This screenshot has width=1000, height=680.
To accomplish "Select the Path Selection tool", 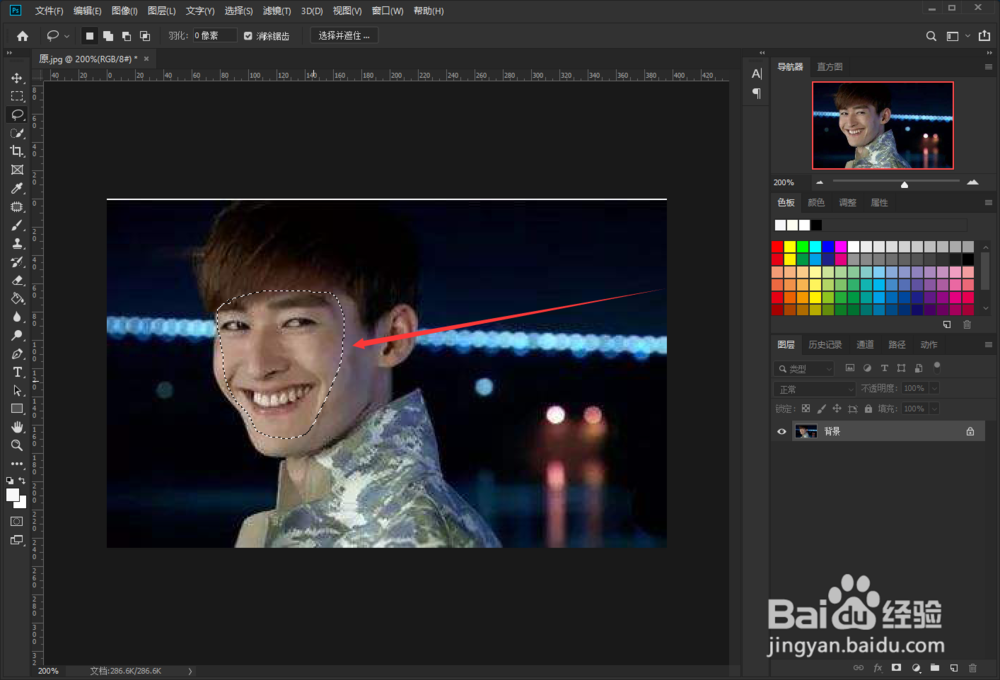I will [x=17, y=390].
